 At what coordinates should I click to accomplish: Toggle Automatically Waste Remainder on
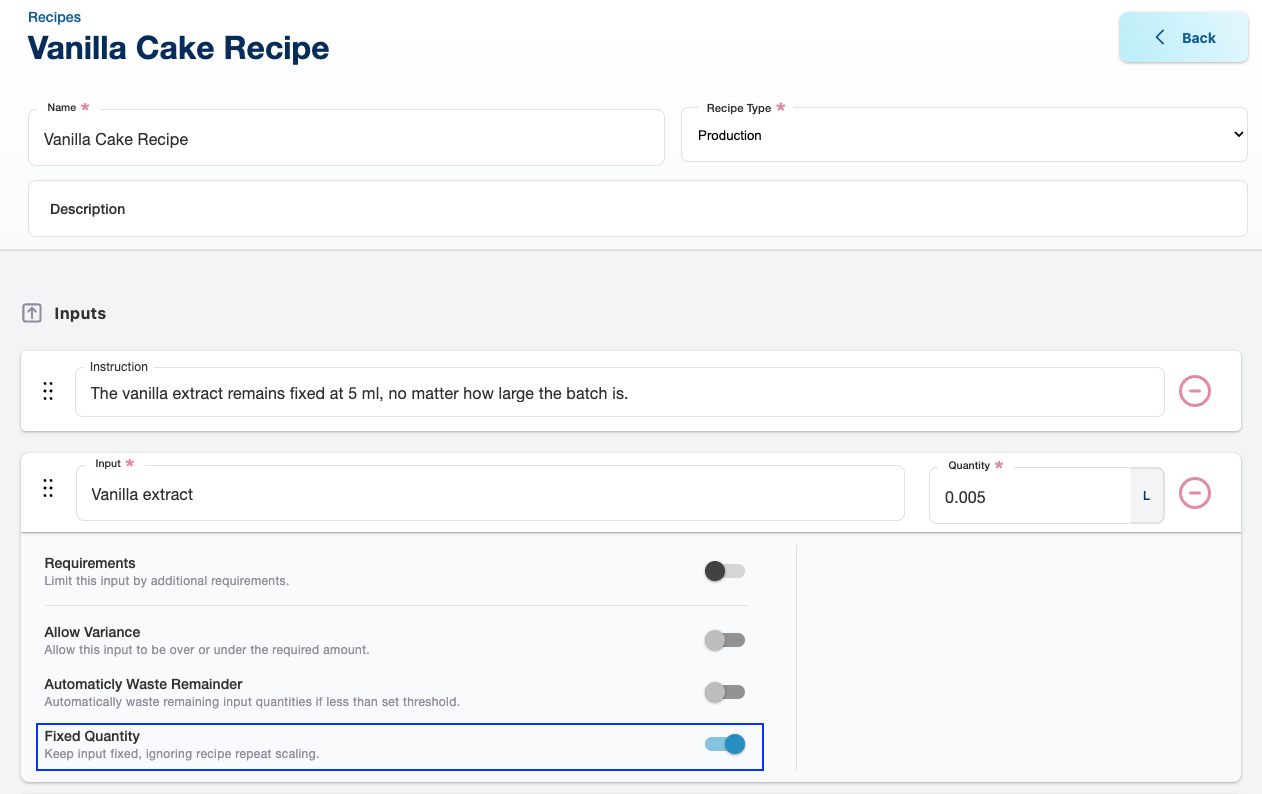(725, 692)
